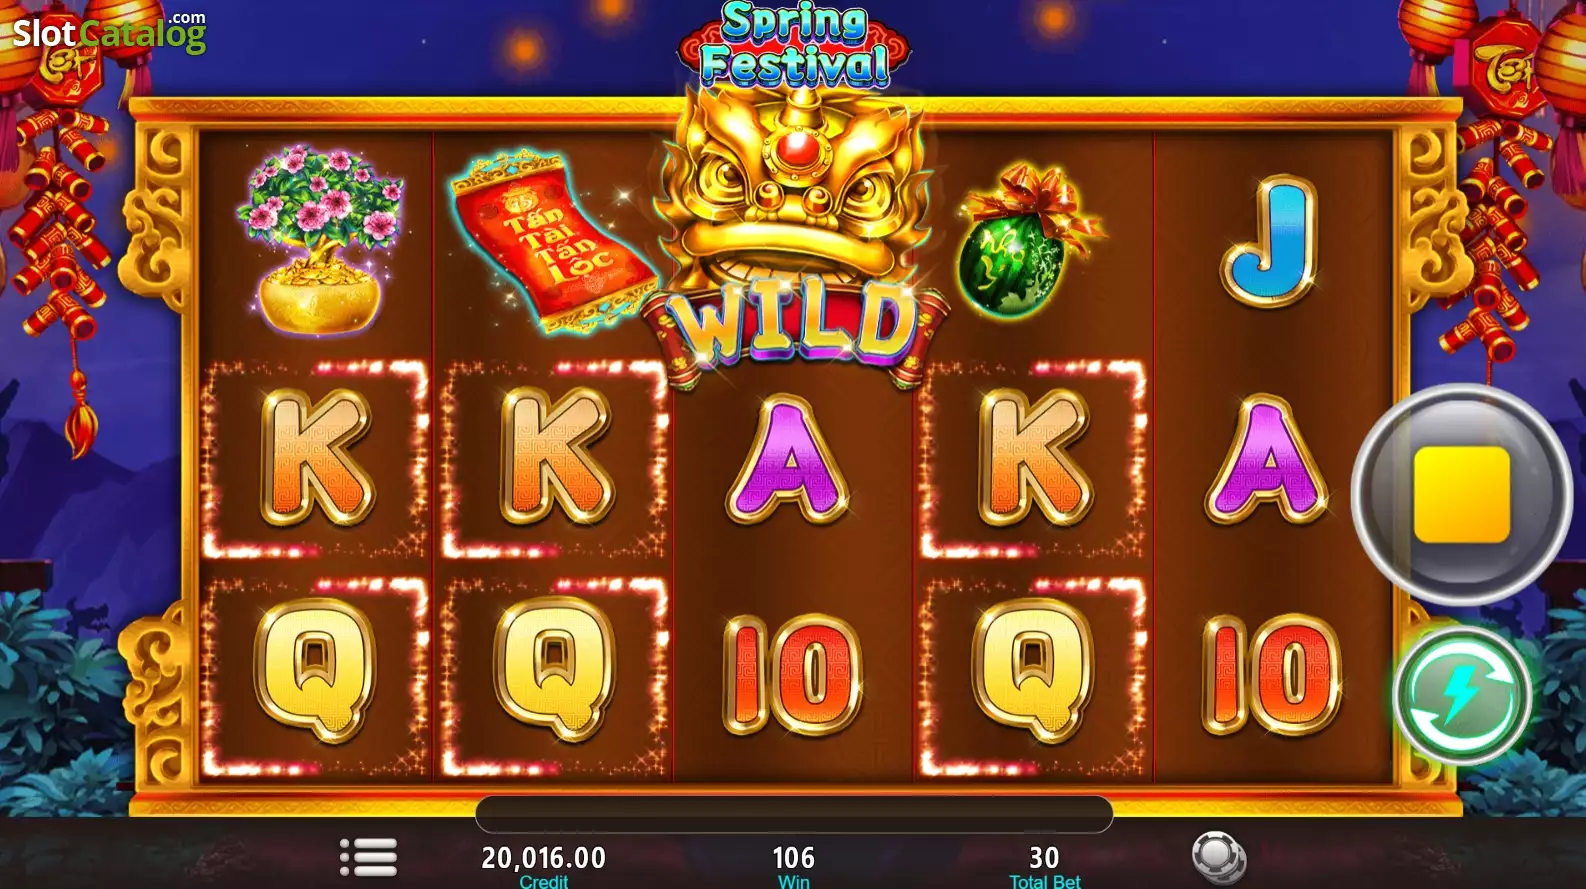Select the flowering money tree symbol
The width and height of the screenshot is (1586, 889).
(x=318, y=238)
